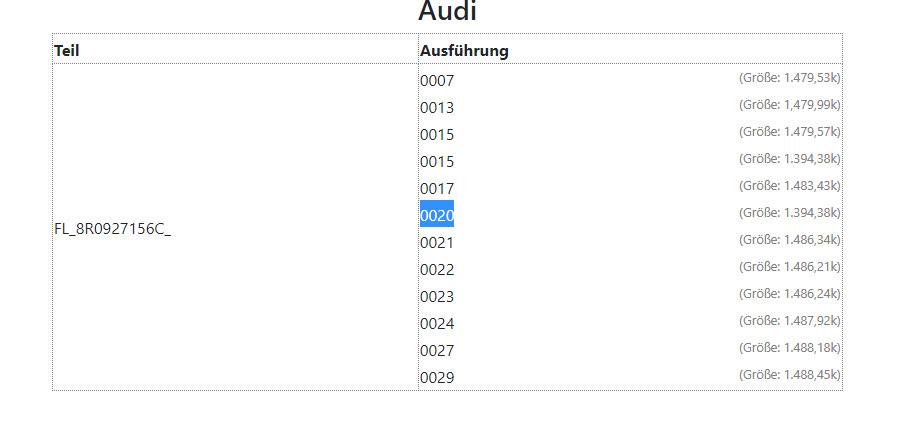This screenshot has width=910, height=429.
Task: Click the highlighted 0020 version
Action: [x=437, y=216]
